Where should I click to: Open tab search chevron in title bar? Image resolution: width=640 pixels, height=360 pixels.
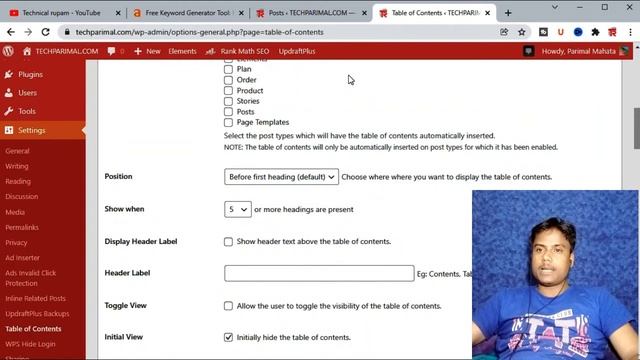pos(555,7)
